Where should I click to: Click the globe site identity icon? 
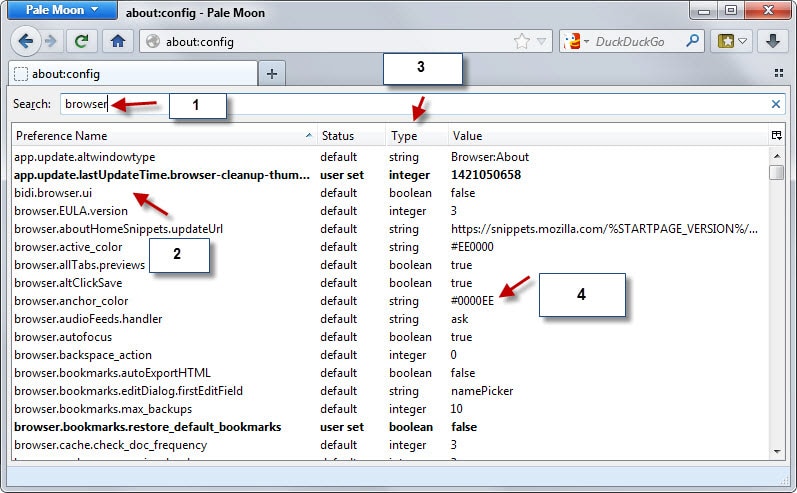coord(152,41)
